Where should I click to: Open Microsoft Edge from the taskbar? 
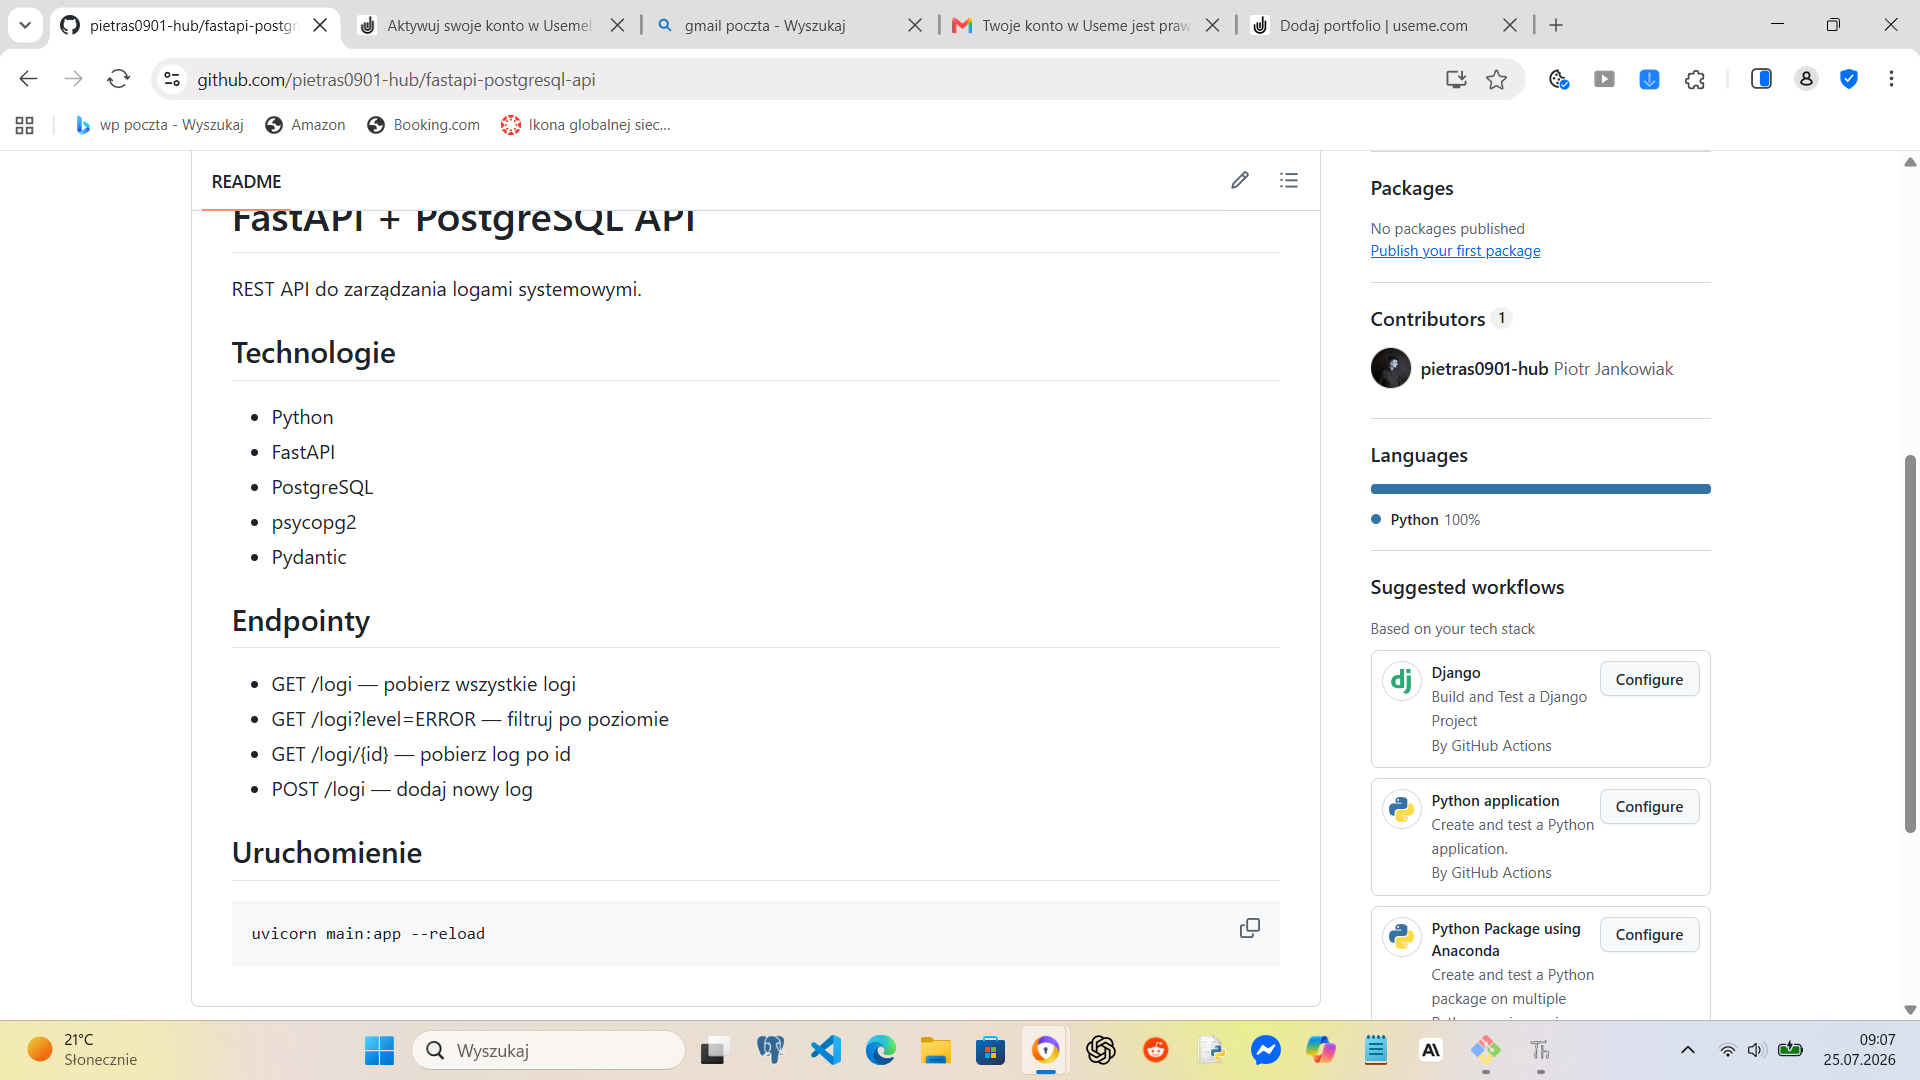[881, 1050]
